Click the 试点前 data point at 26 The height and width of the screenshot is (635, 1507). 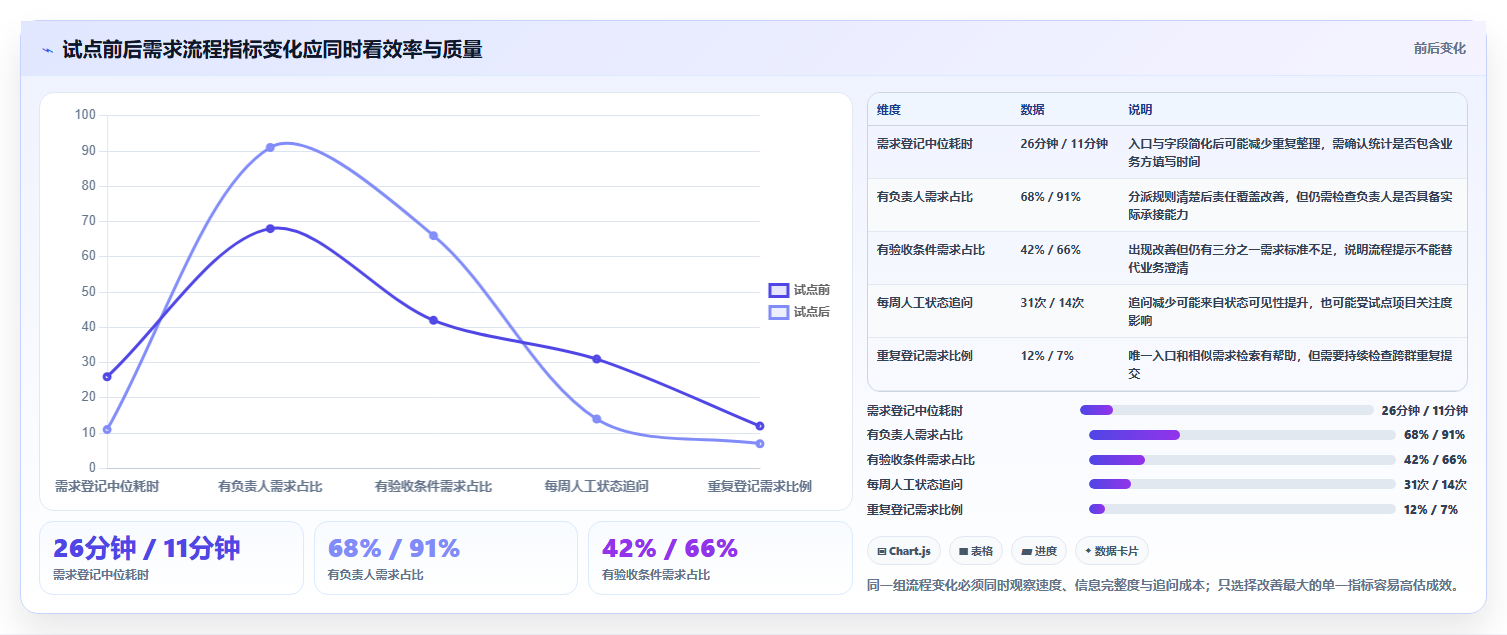pos(107,376)
